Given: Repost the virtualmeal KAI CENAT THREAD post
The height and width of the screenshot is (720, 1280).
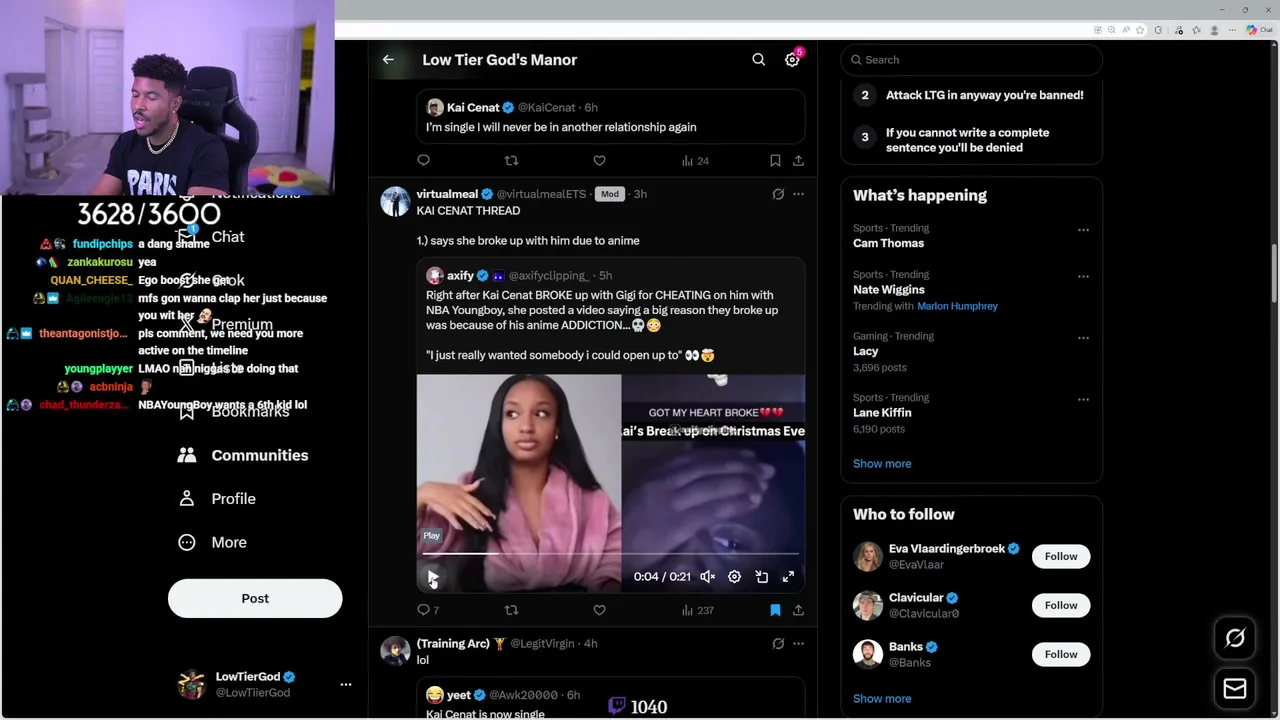Looking at the screenshot, I should pos(511,610).
